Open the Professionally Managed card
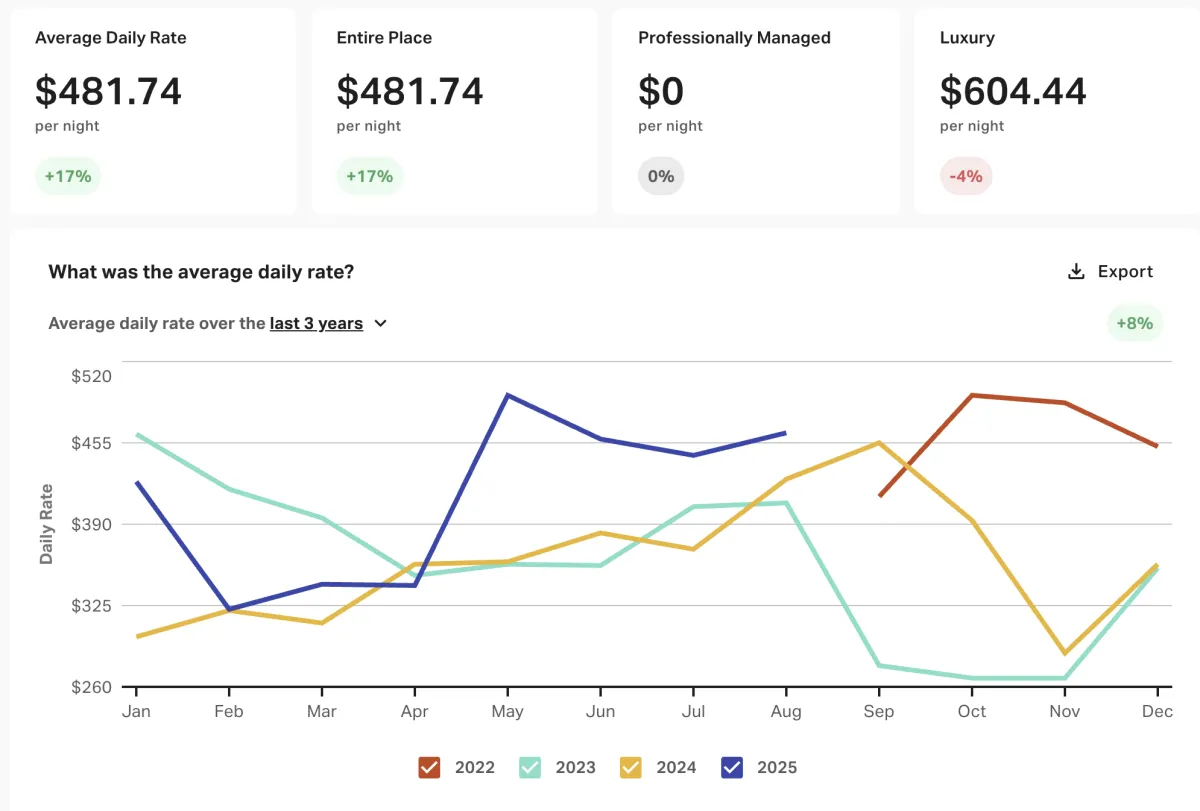Image resolution: width=1200 pixels, height=811 pixels. 756,110
